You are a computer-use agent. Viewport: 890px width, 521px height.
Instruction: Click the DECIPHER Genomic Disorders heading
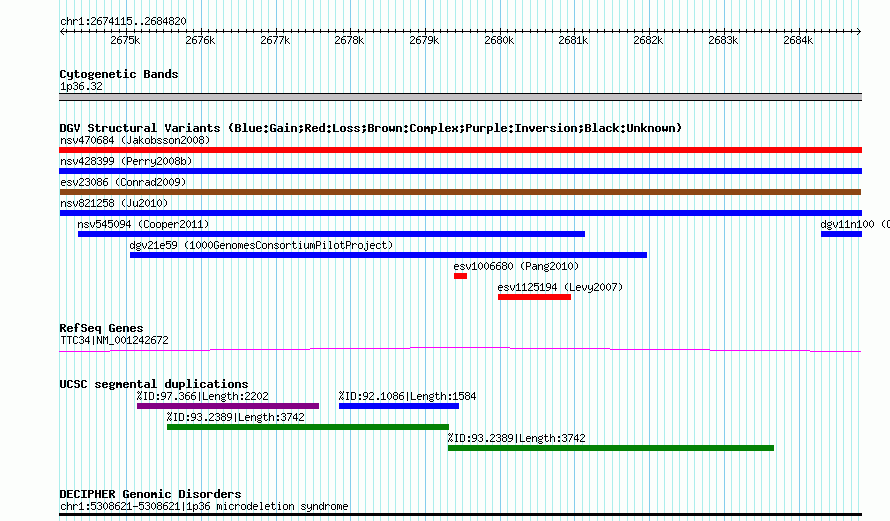point(150,494)
